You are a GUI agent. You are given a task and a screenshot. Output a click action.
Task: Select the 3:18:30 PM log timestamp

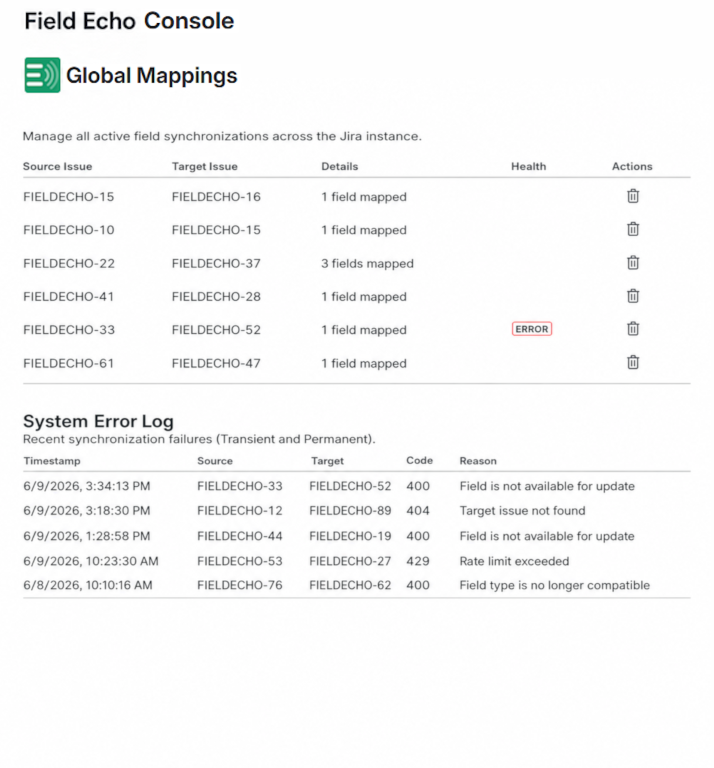87,511
